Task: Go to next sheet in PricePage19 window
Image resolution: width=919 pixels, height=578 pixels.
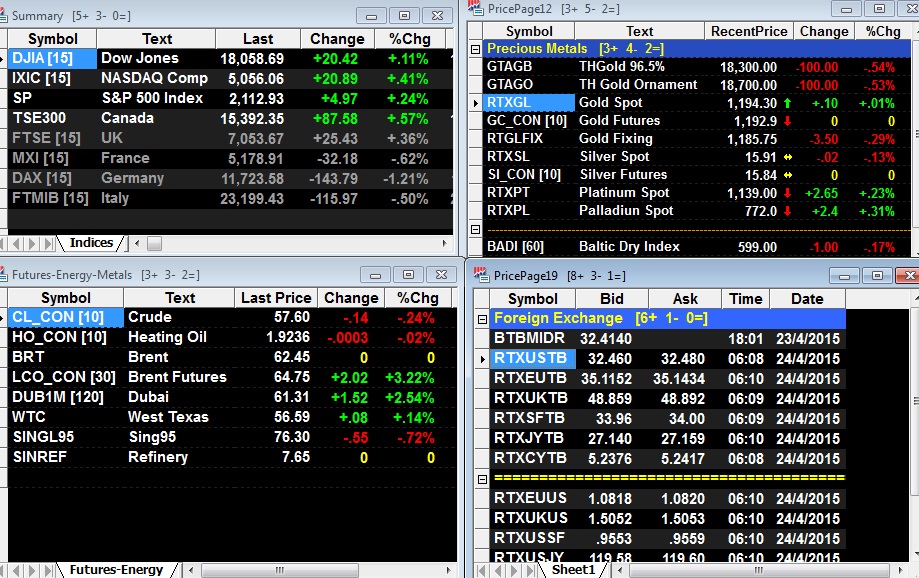Action: [514, 570]
